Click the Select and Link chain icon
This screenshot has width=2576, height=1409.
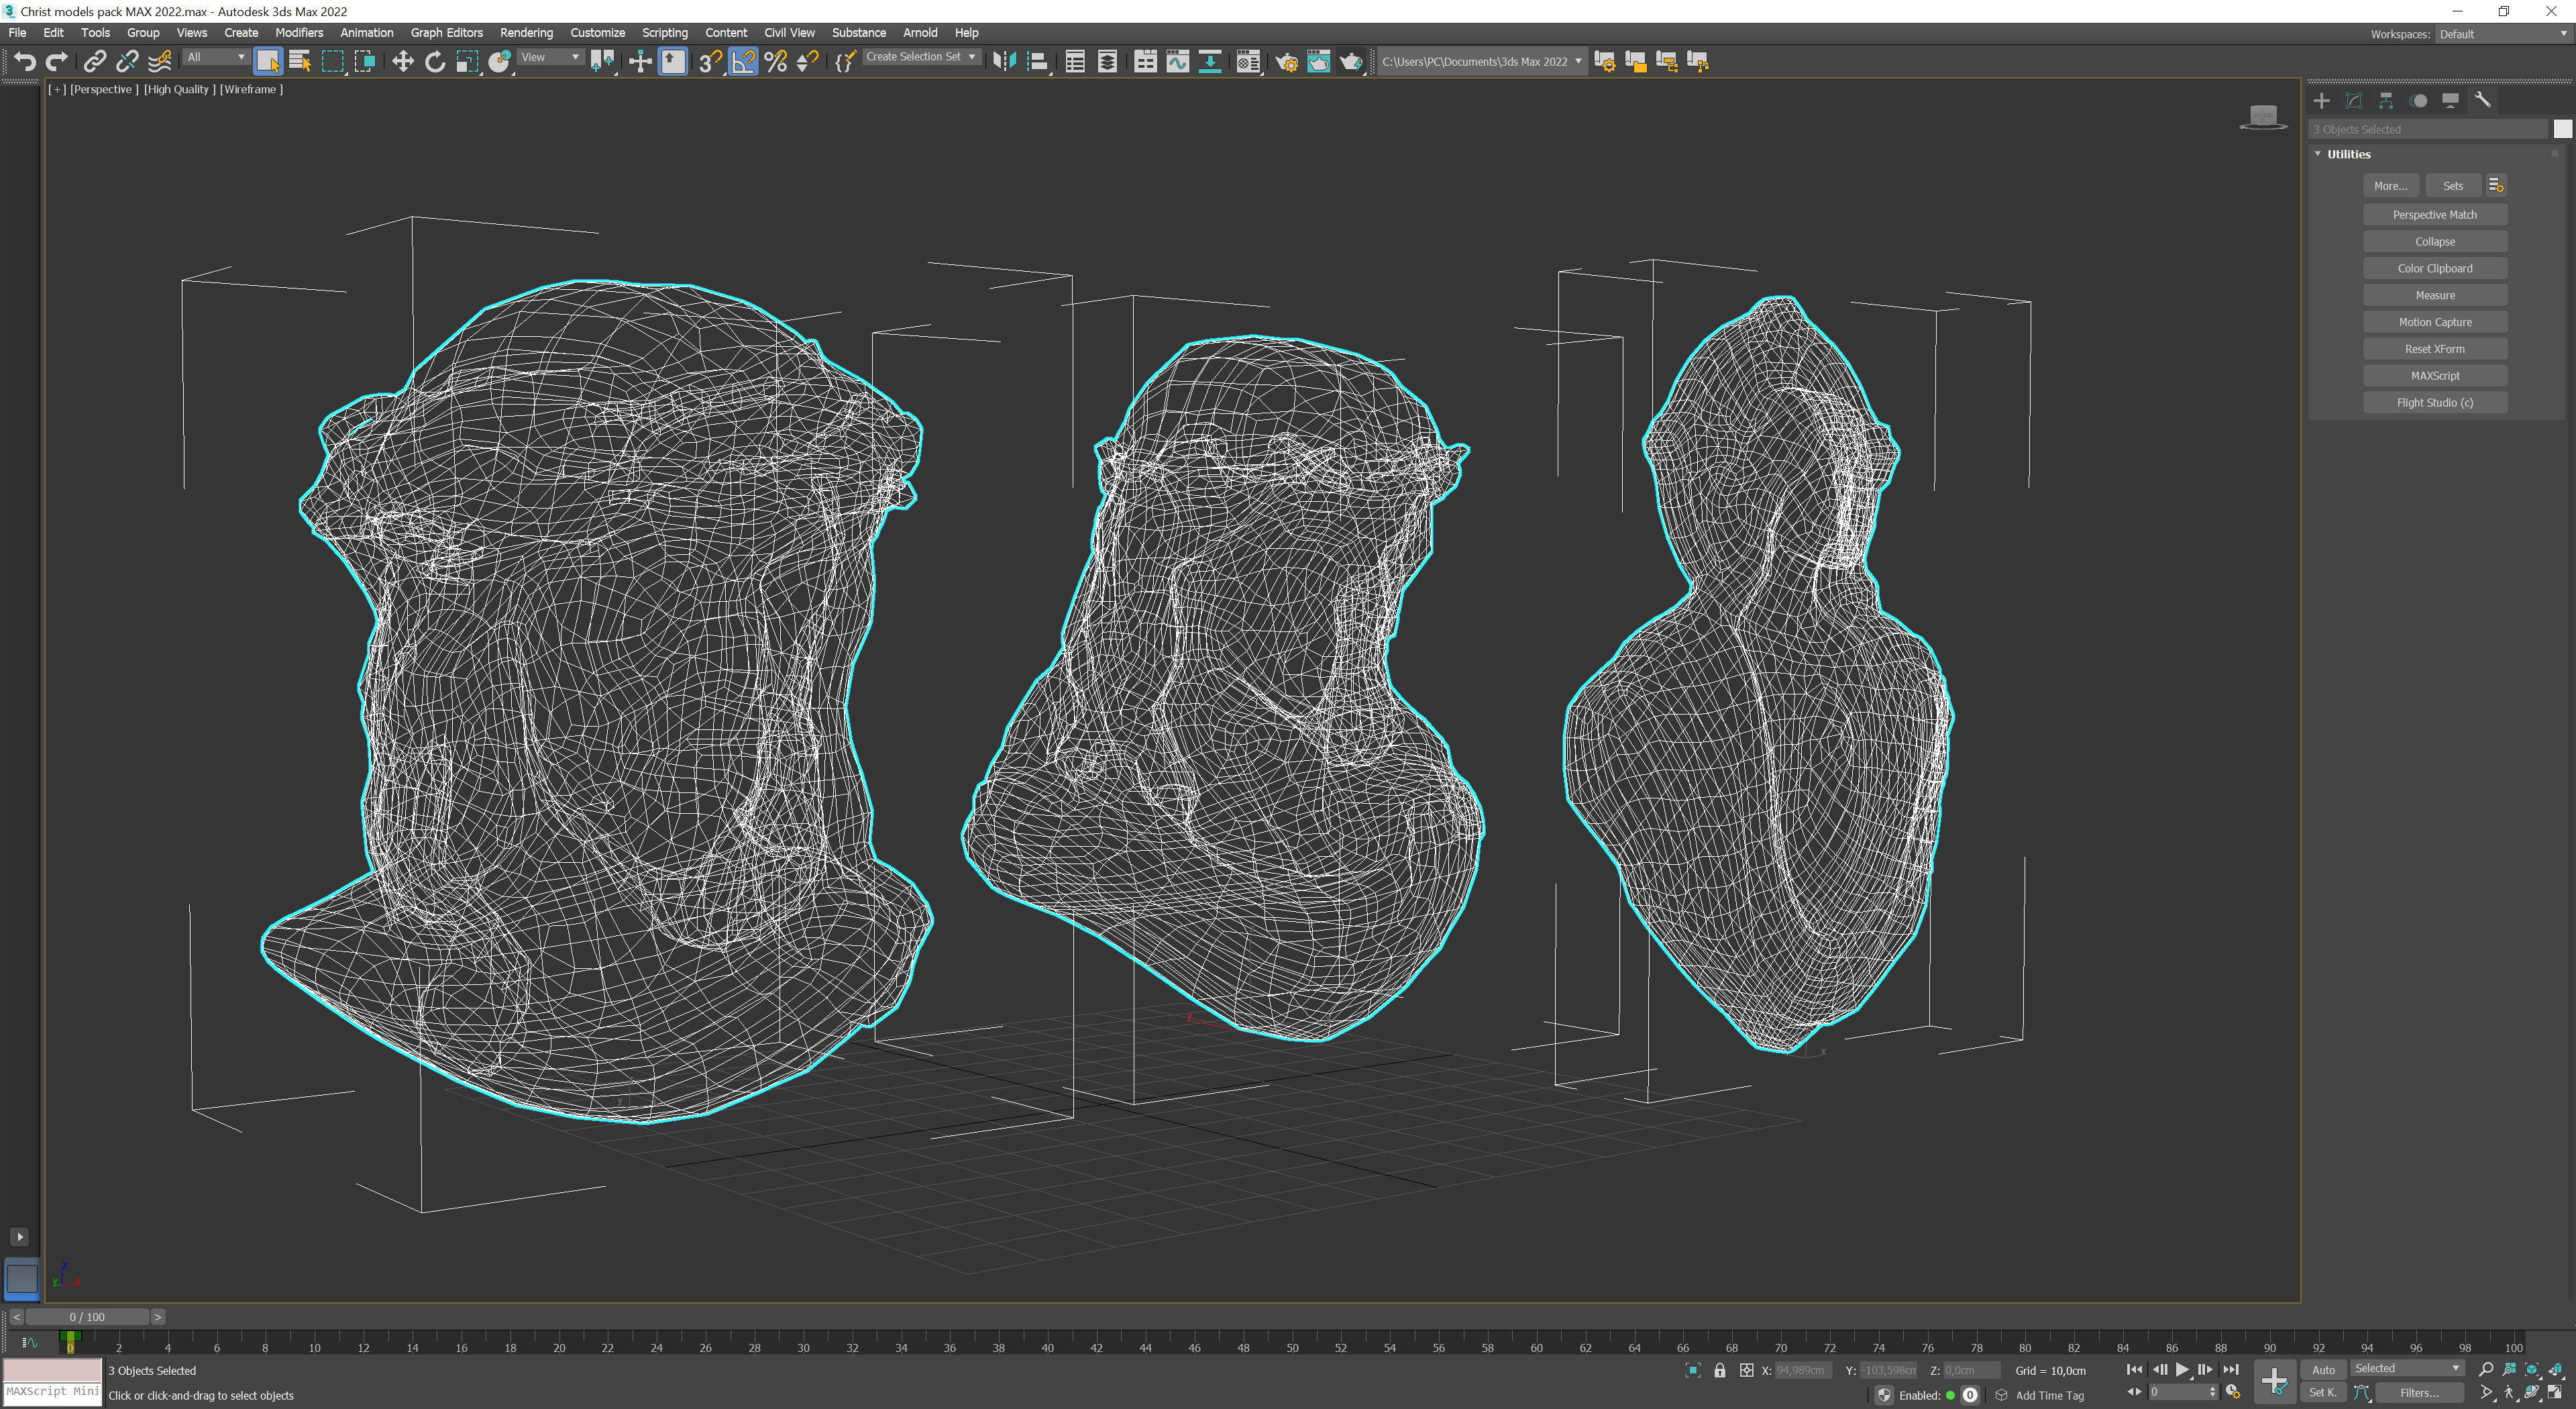tap(94, 62)
